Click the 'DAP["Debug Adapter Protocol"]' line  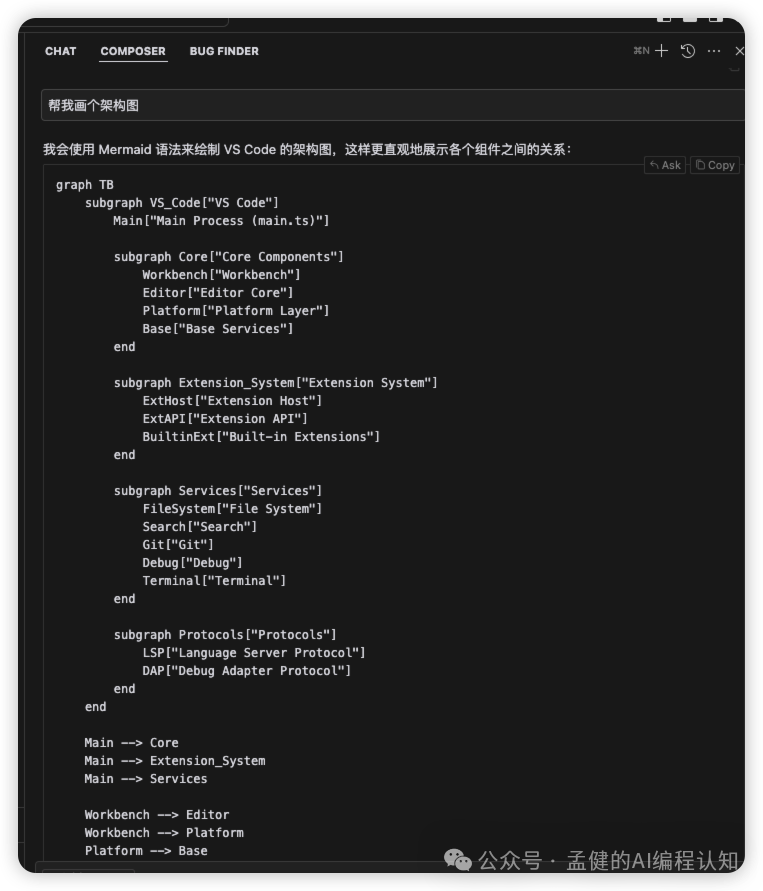click(247, 671)
